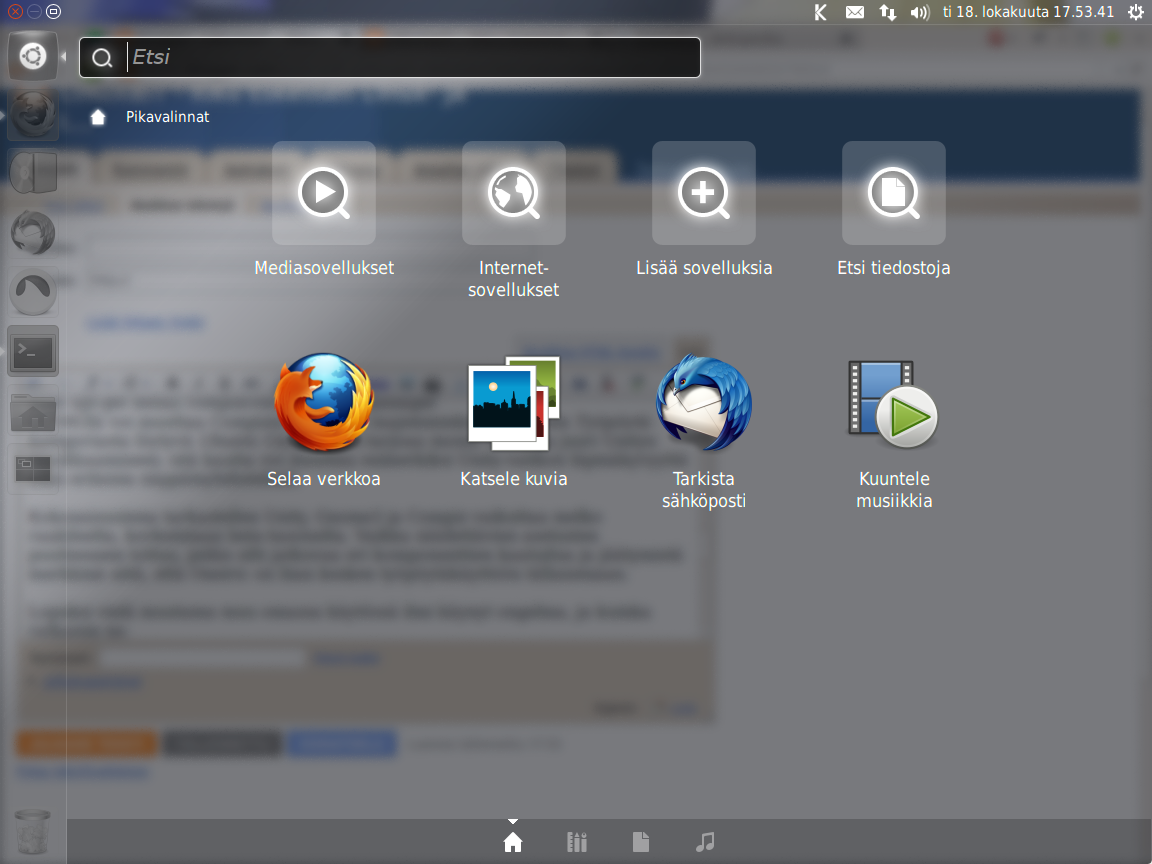This screenshot has width=1152, height=864.
Task: Click the magnifier icon in search bar
Action: (102, 58)
